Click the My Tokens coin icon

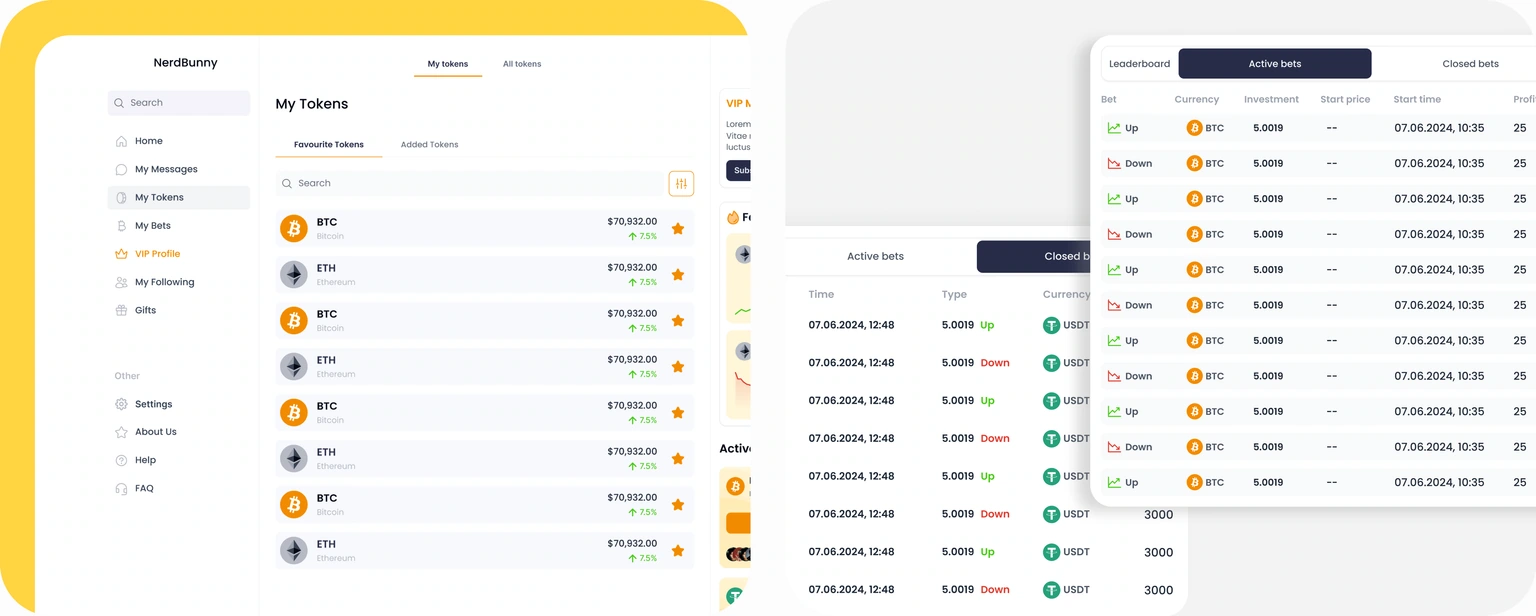[x=121, y=197]
